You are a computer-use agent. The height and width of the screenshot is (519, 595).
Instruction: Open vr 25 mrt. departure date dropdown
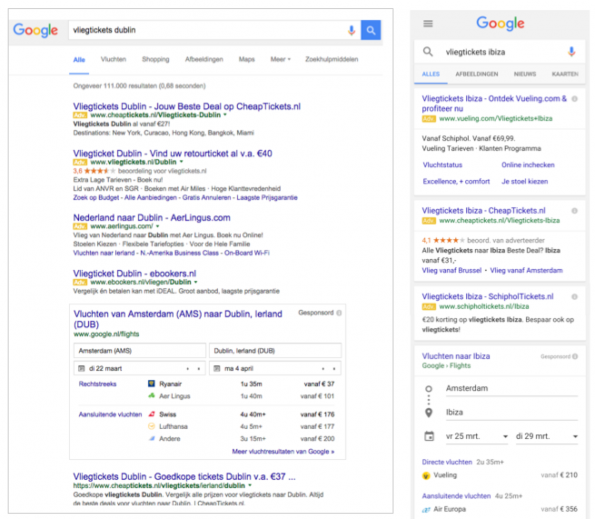pyautogui.click(x=477, y=436)
